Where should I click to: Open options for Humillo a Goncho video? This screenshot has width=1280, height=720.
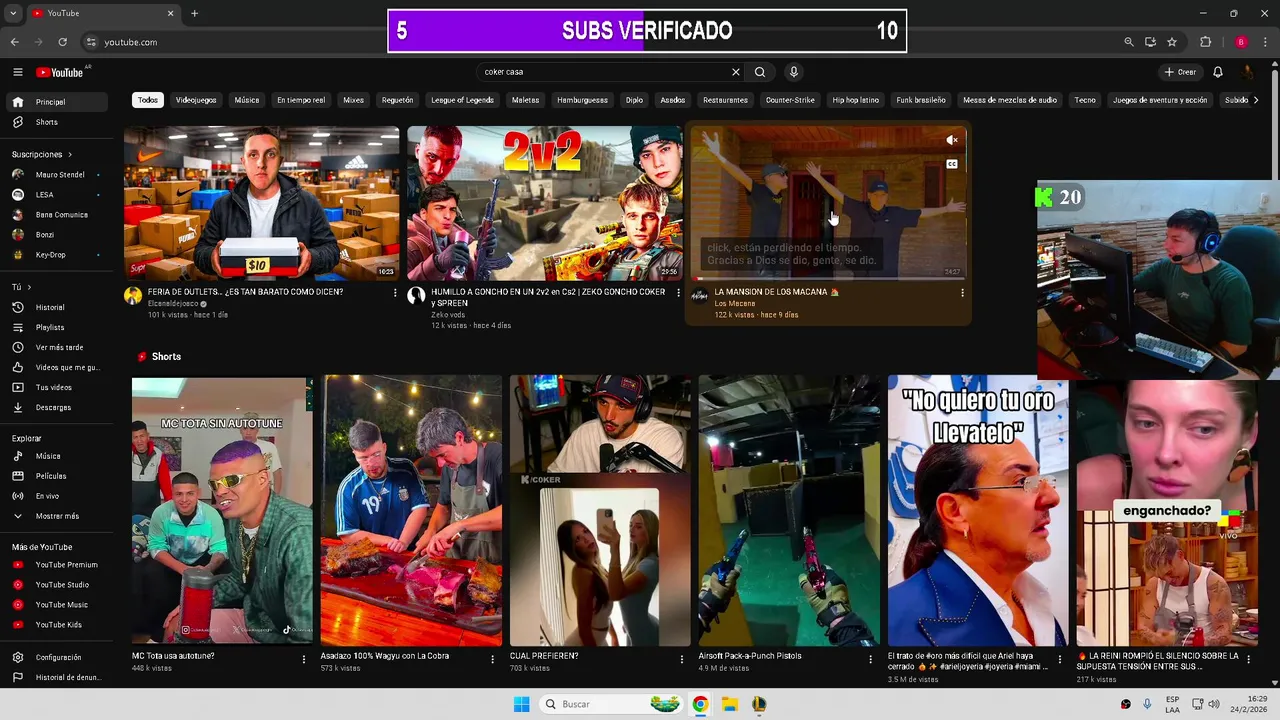pos(678,293)
